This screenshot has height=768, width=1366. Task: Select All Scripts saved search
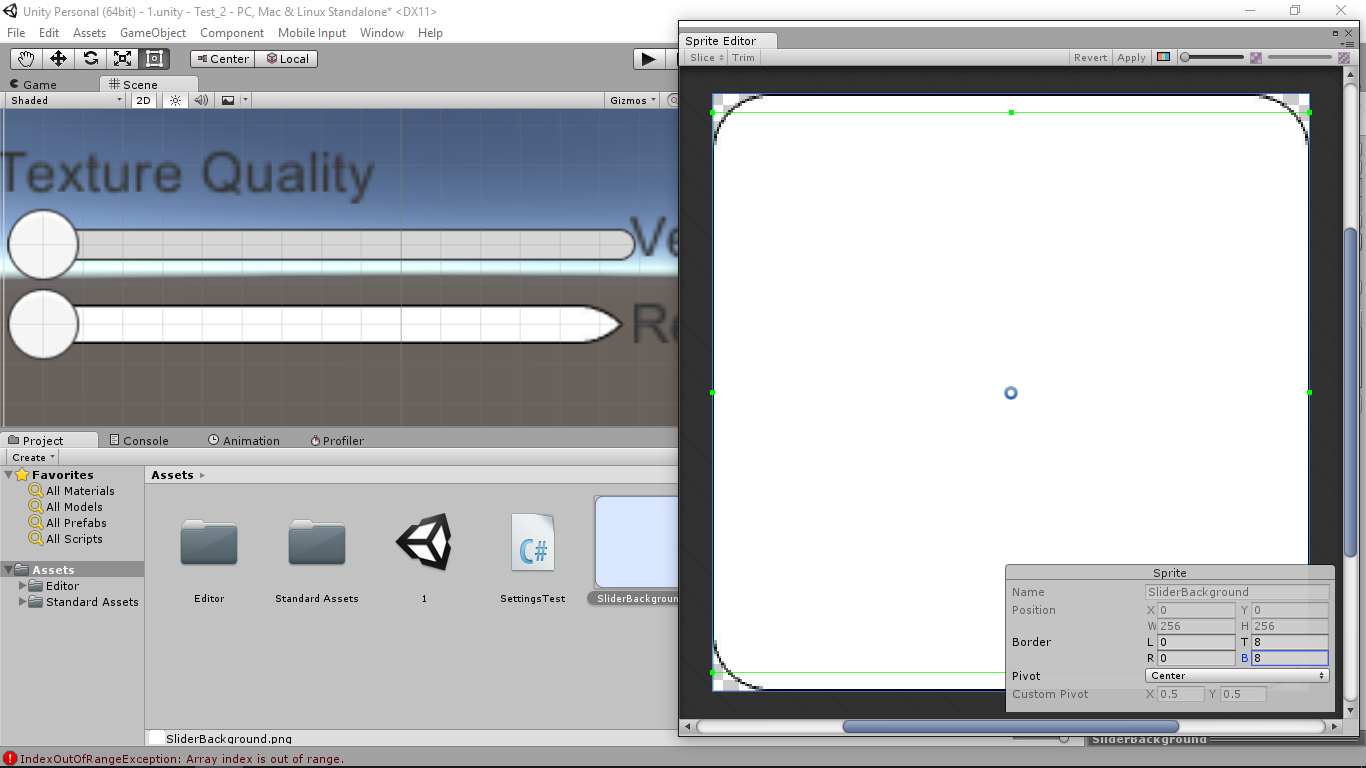(x=74, y=539)
